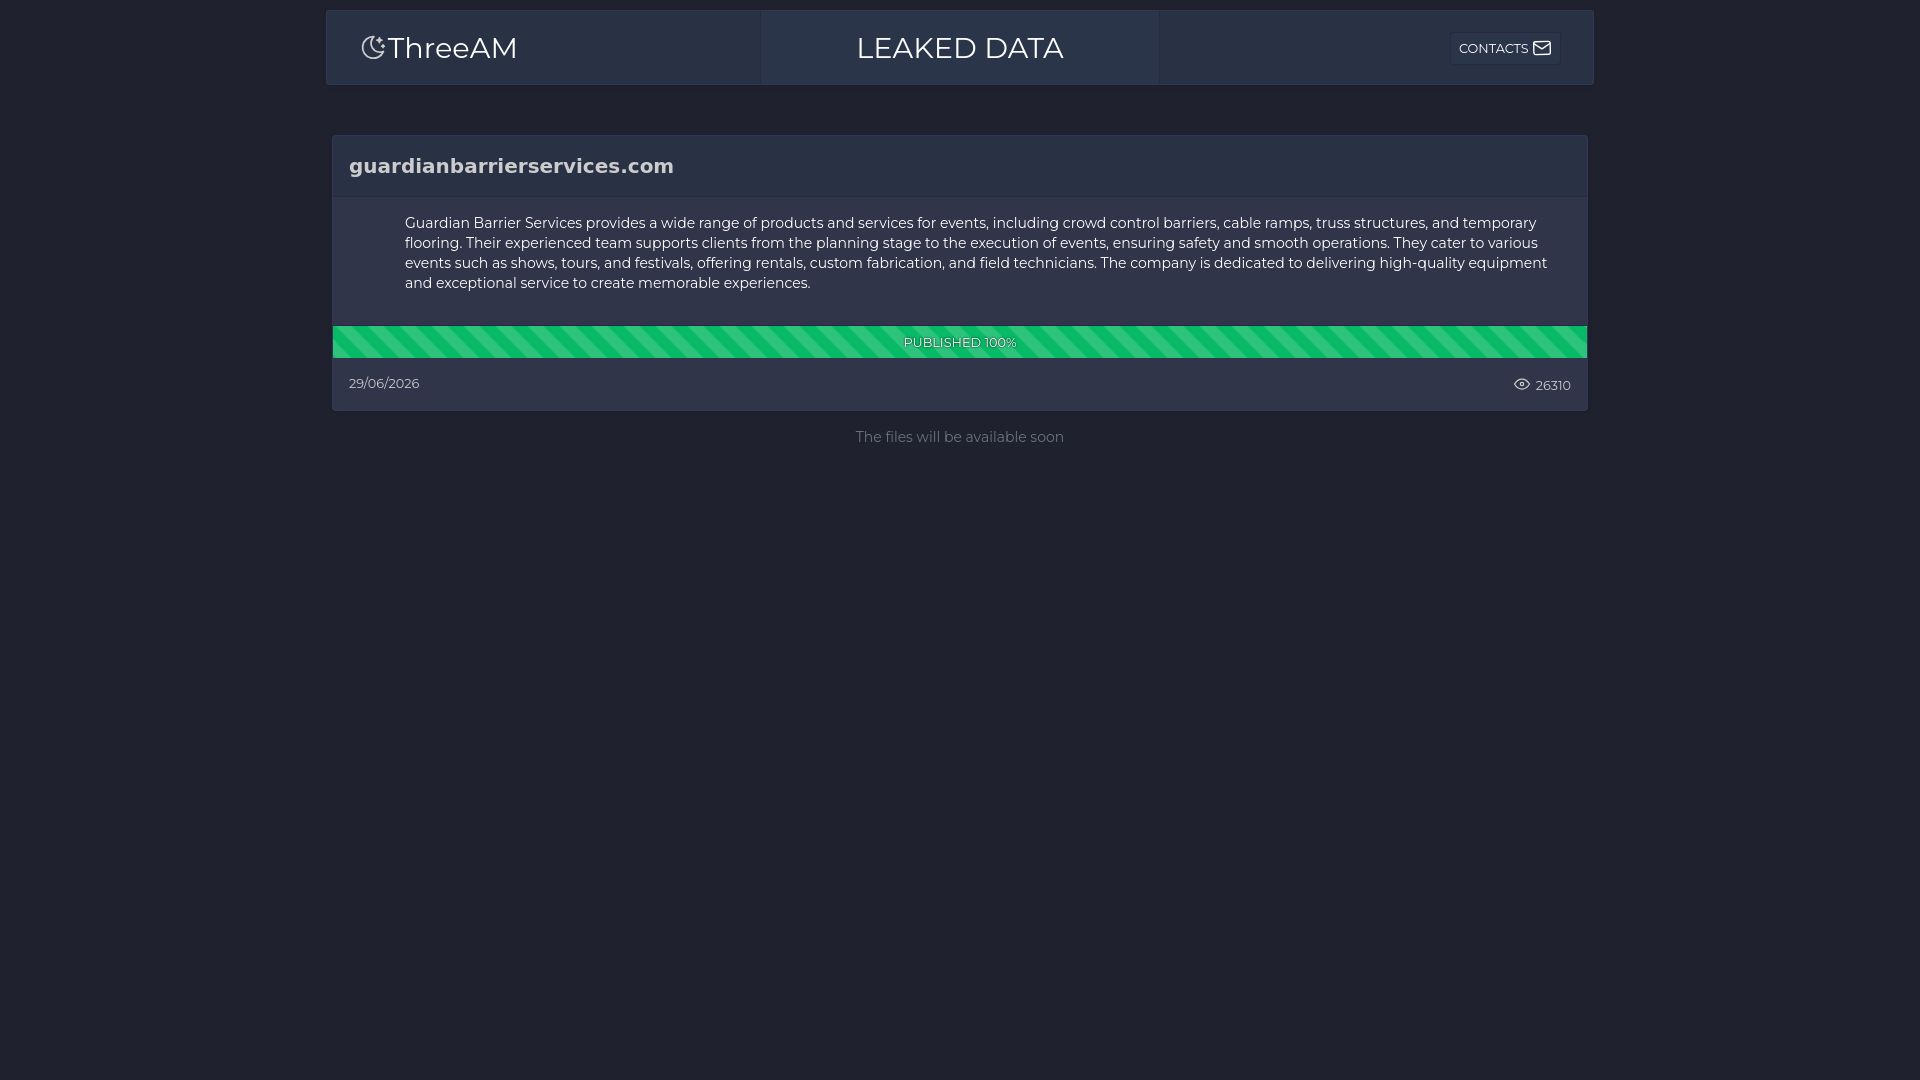This screenshot has height=1080, width=1920.
Task: Open the CONTACTS button
Action: 1505,48
